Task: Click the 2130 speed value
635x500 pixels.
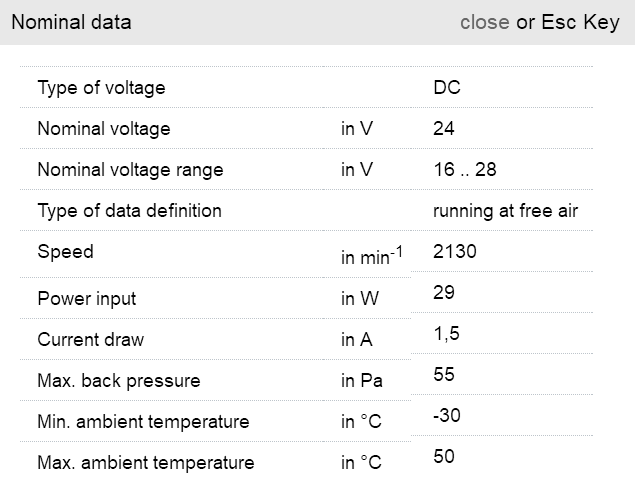Action: [454, 252]
